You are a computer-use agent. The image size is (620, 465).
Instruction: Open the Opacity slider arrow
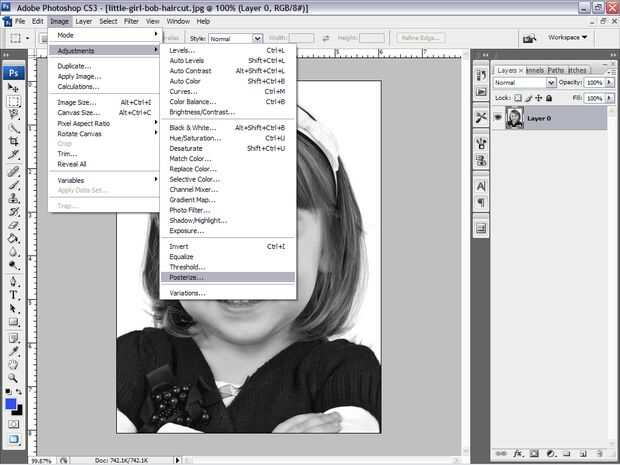click(x=609, y=82)
